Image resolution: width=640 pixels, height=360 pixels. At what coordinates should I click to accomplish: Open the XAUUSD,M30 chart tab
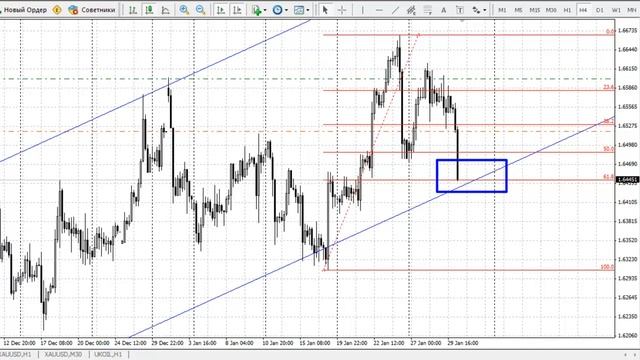[63, 354]
